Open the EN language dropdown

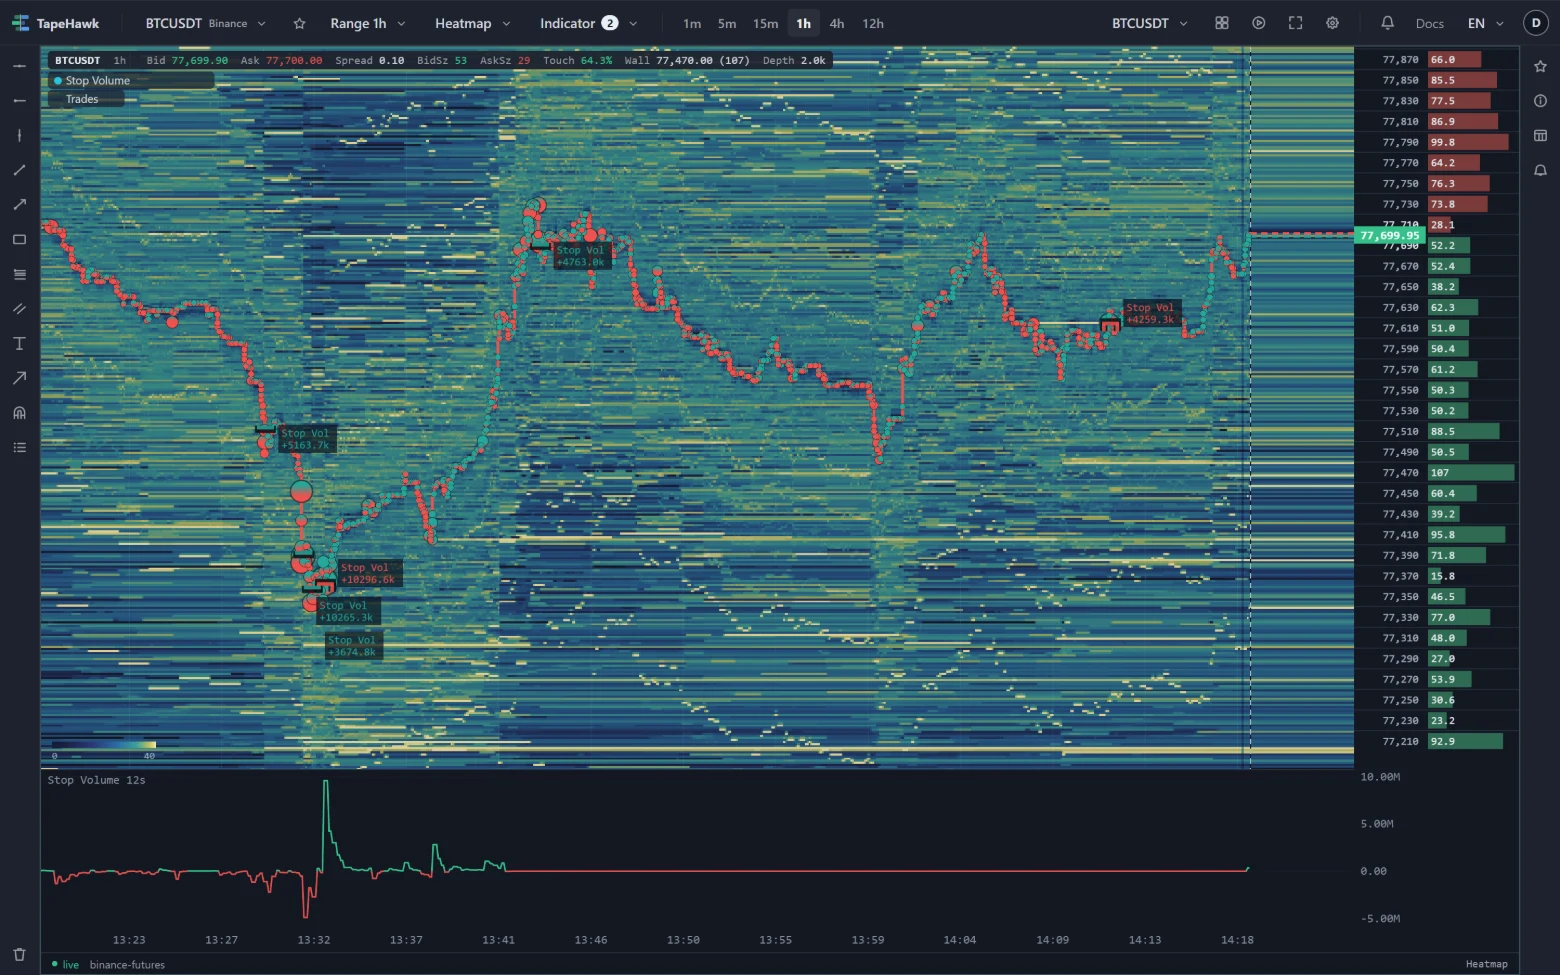point(1485,23)
